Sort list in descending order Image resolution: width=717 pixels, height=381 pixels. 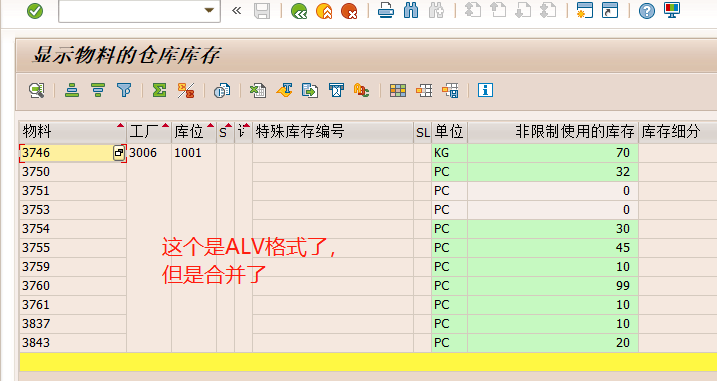click(x=98, y=90)
